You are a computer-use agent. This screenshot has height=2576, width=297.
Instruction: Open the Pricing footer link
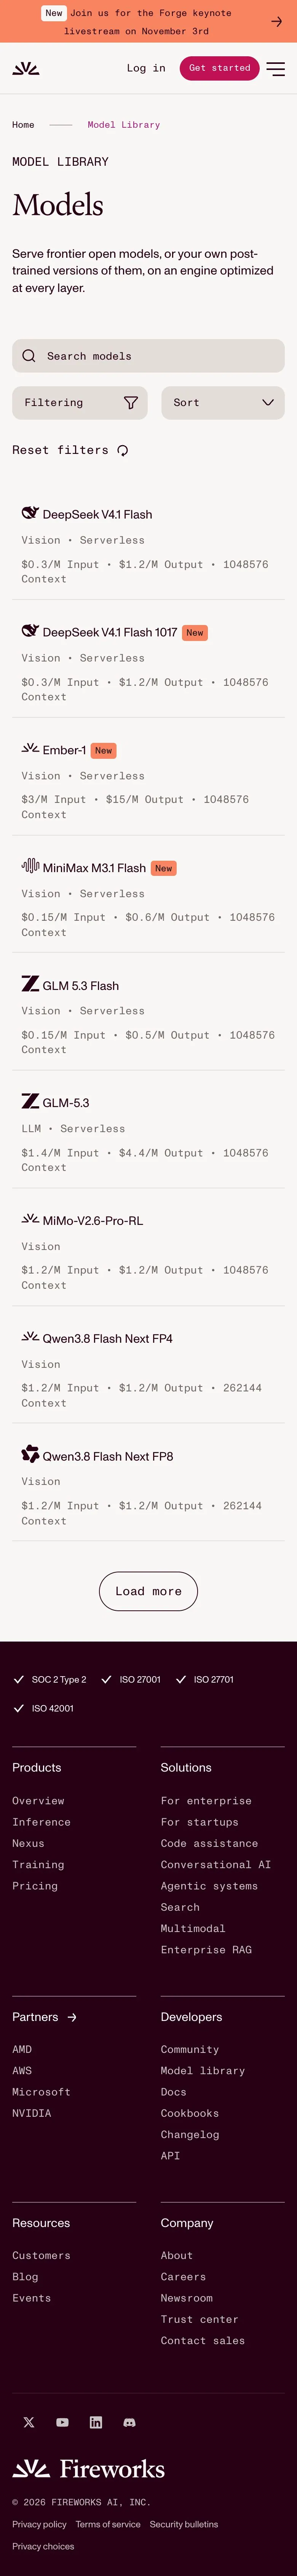click(x=35, y=1886)
